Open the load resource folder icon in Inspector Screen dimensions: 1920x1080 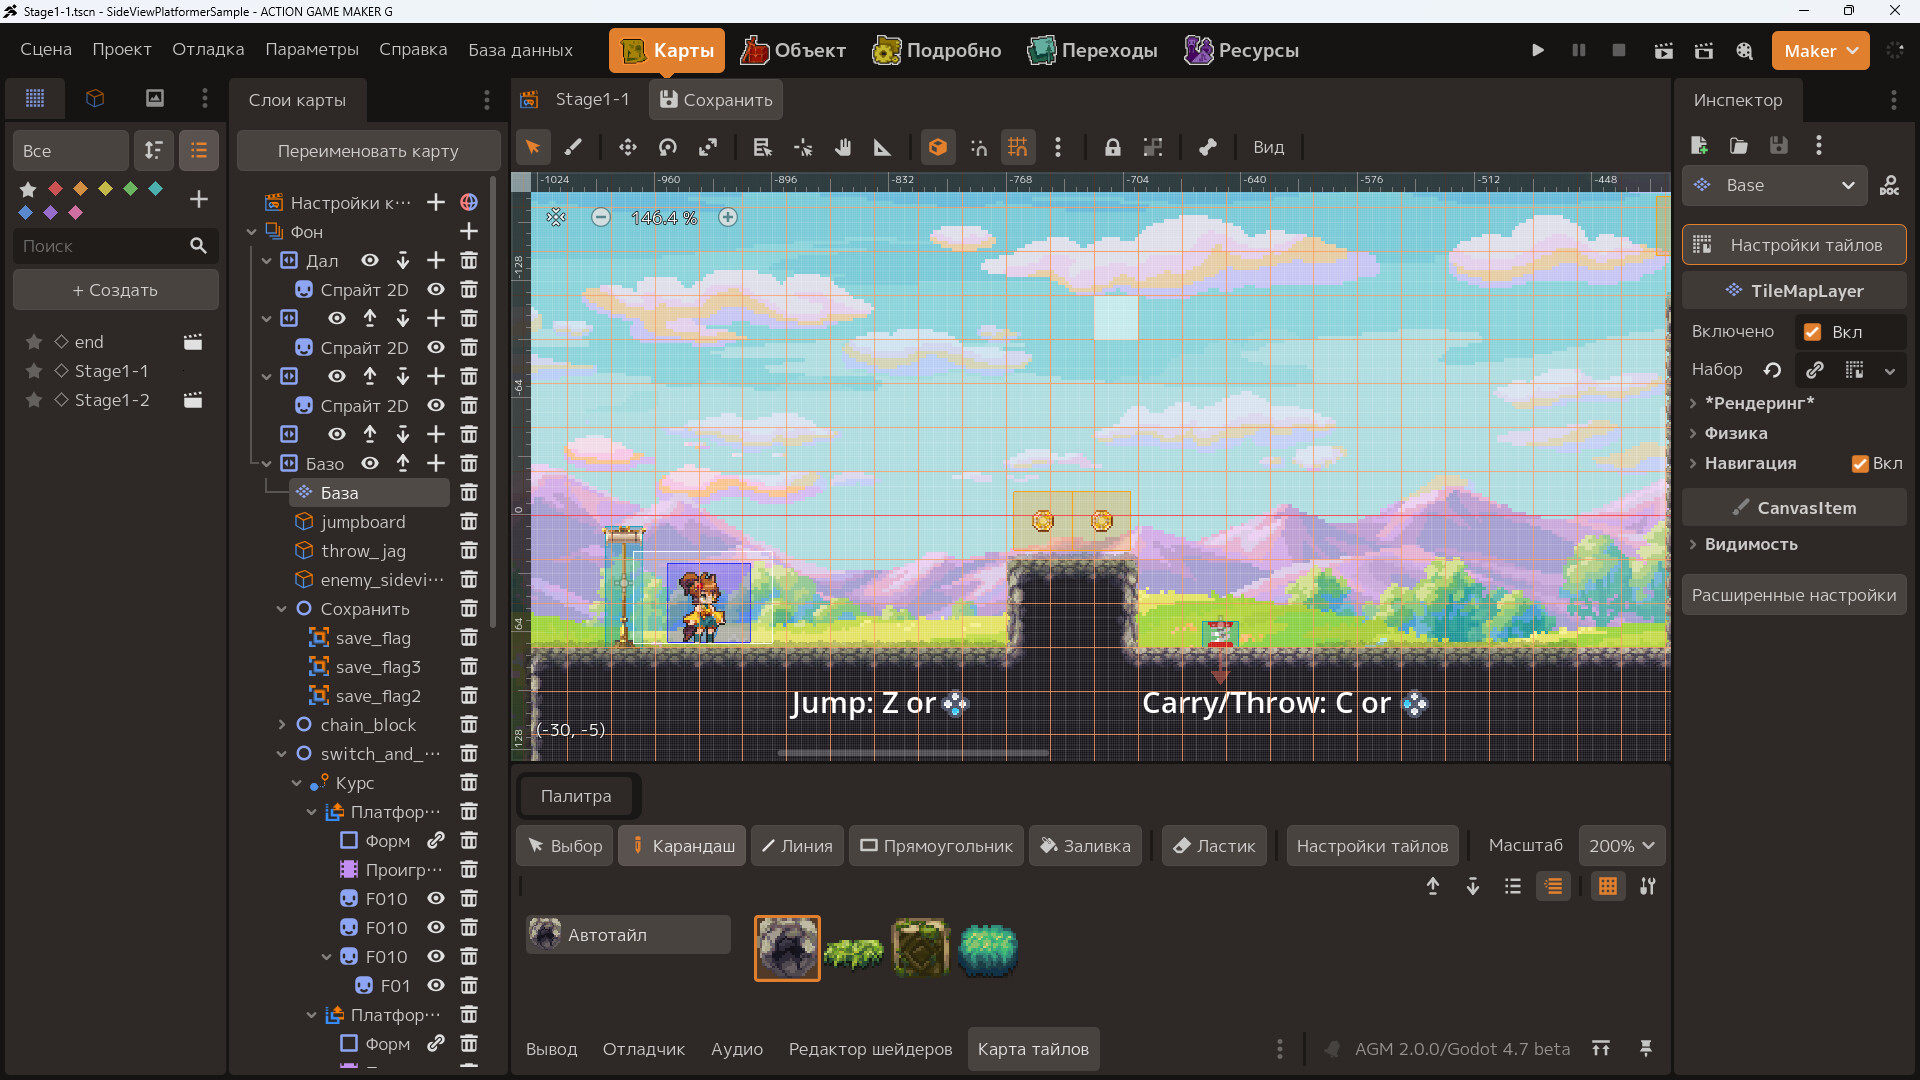tap(1739, 146)
